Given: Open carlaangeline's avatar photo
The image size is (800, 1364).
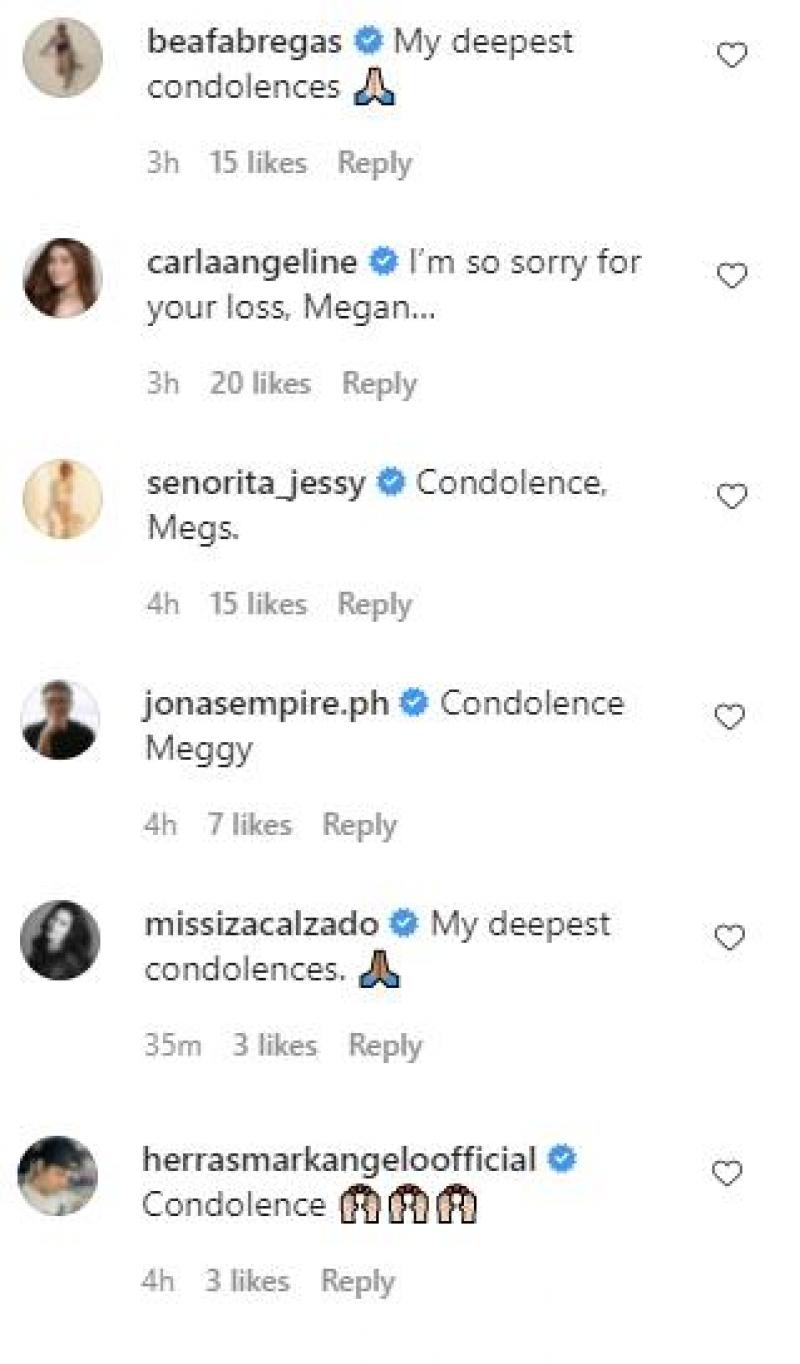Looking at the screenshot, I should (62, 278).
